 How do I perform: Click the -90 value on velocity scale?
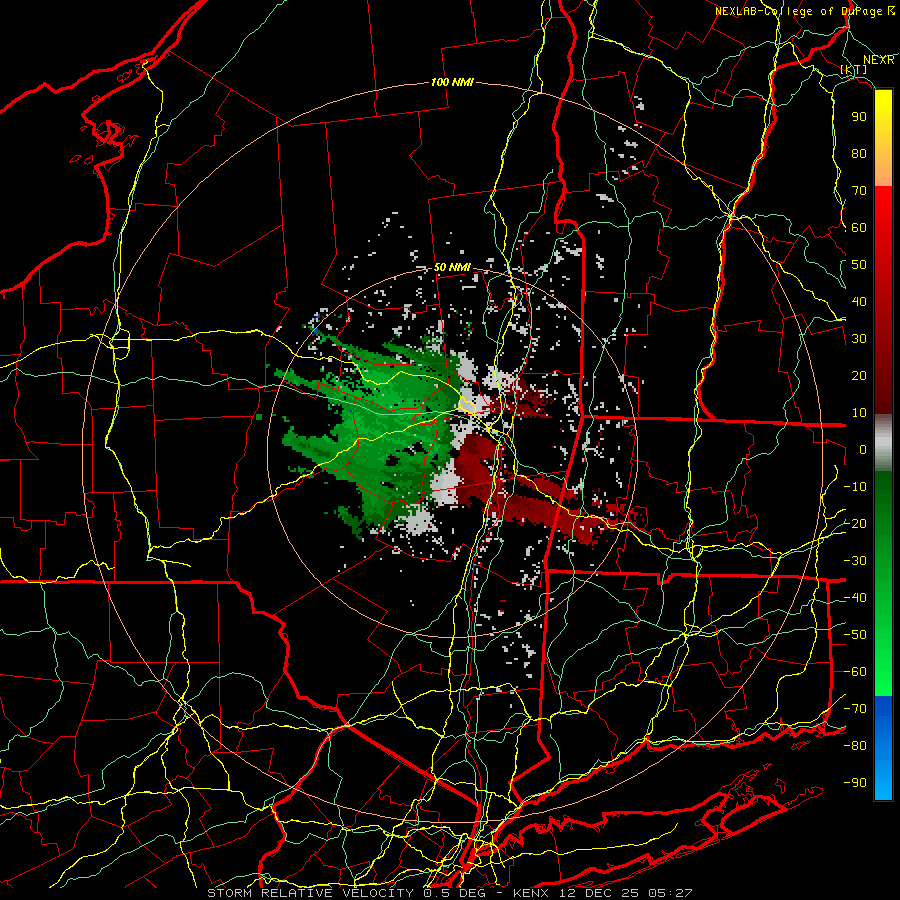(x=855, y=783)
